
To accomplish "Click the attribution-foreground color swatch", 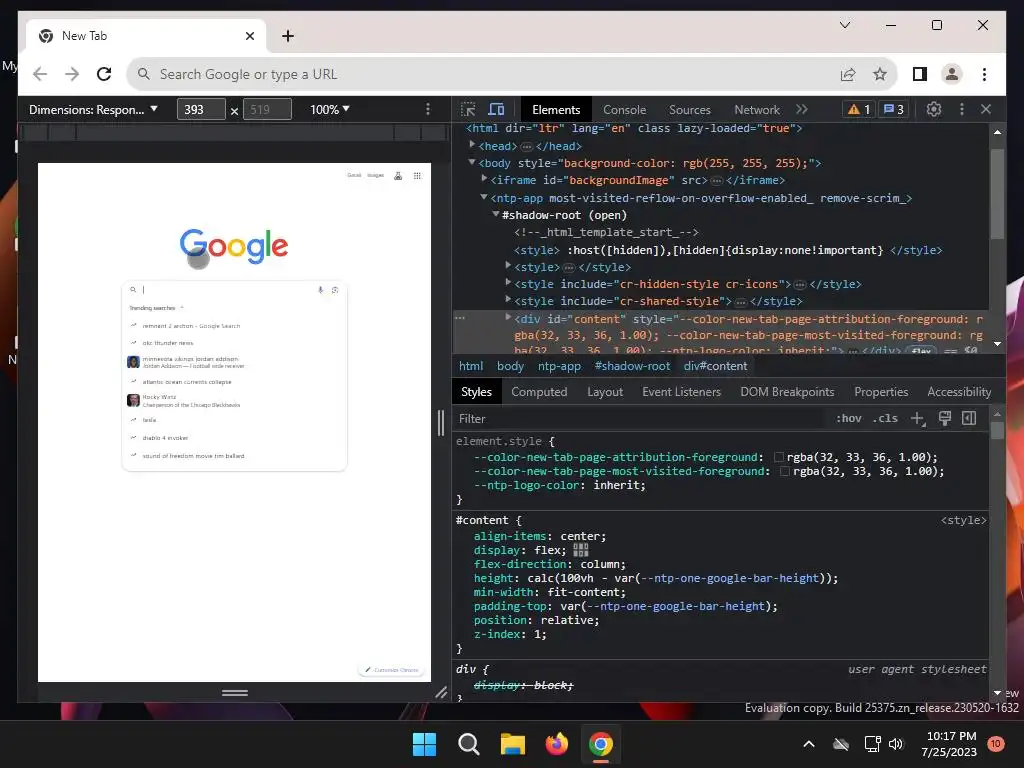I will click(778, 457).
